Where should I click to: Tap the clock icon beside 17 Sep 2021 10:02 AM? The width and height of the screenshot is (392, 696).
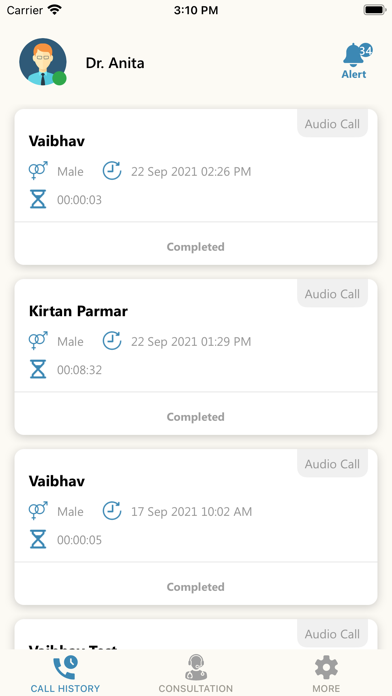[112, 511]
